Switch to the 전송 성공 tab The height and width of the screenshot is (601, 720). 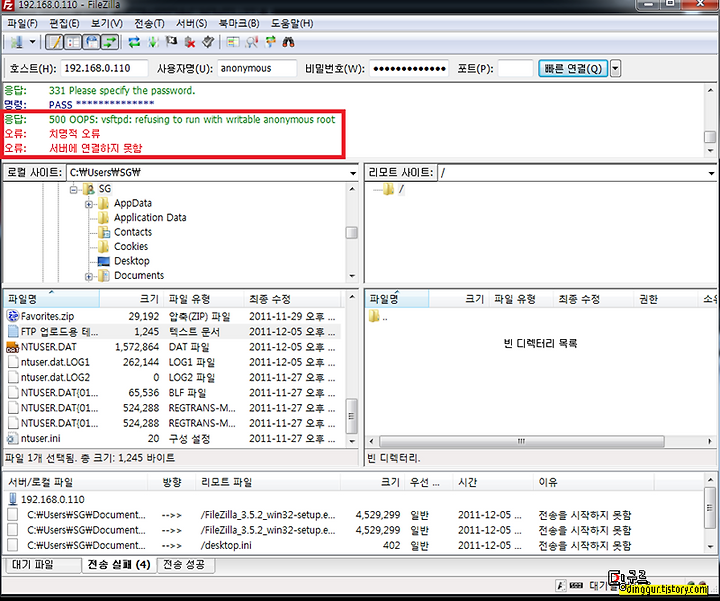click(x=185, y=564)
